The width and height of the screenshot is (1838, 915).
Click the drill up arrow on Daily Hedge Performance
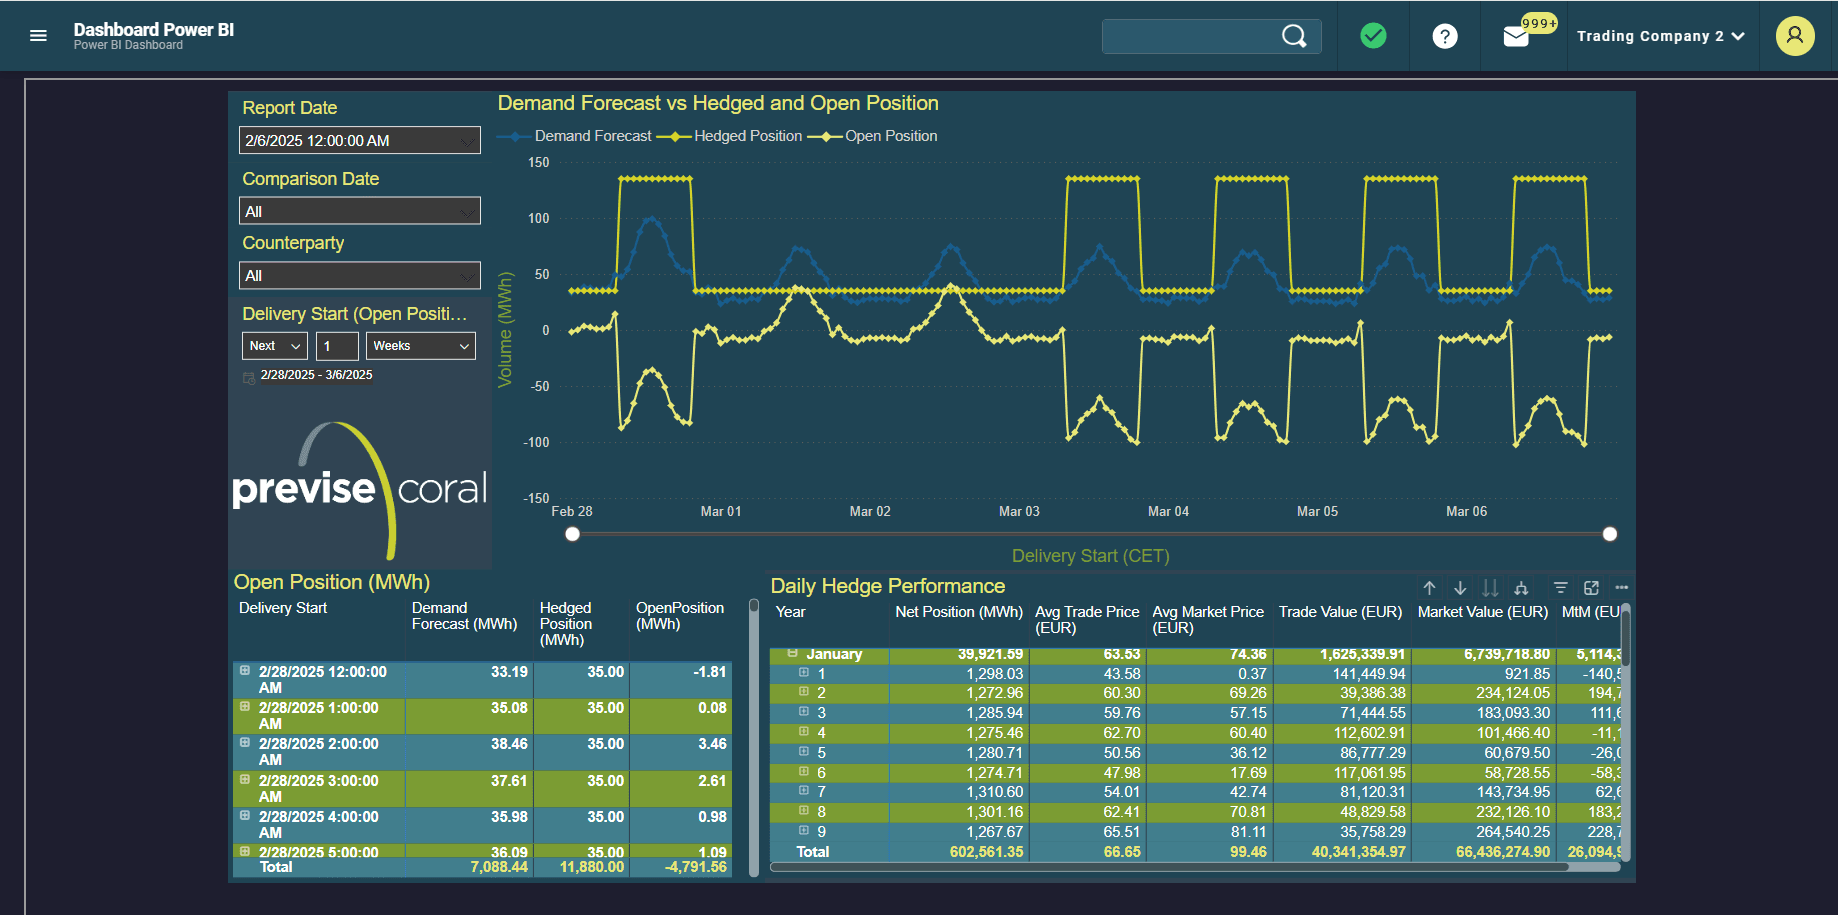pos(1429,588)
